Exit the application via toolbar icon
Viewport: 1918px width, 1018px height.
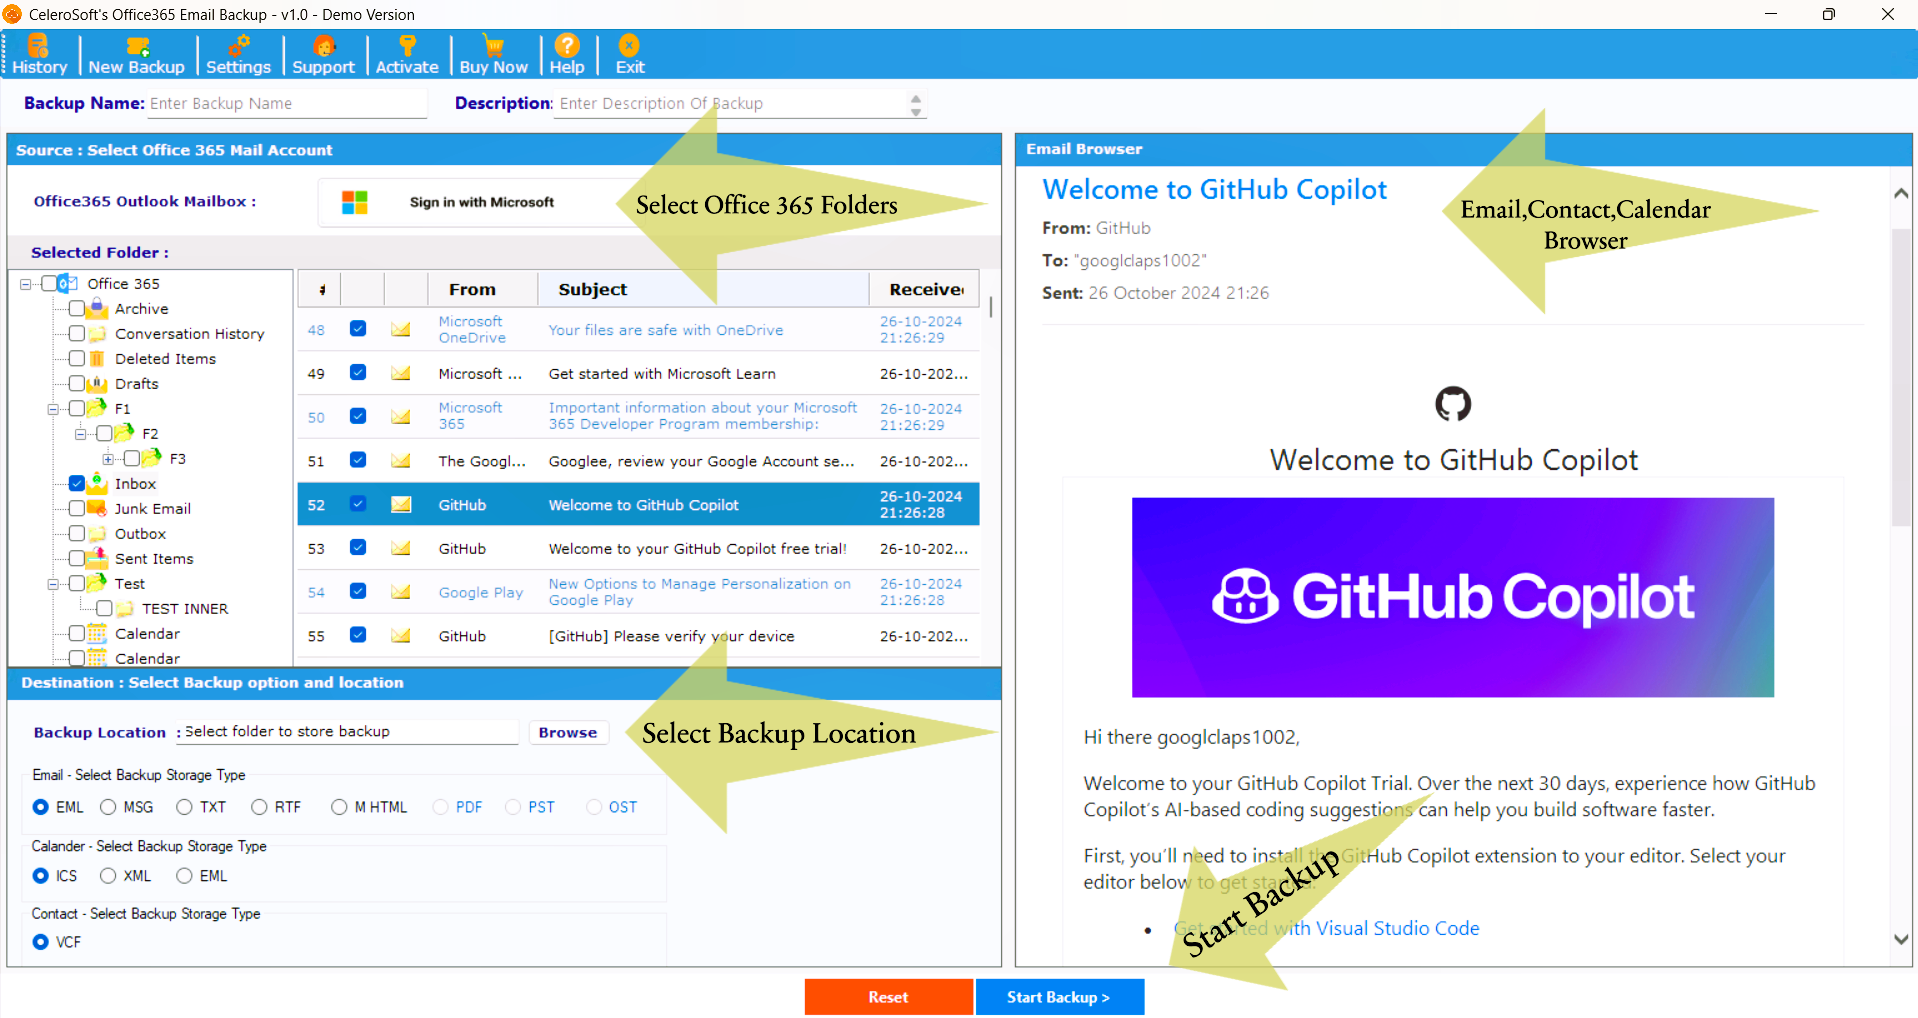(629, 54)
